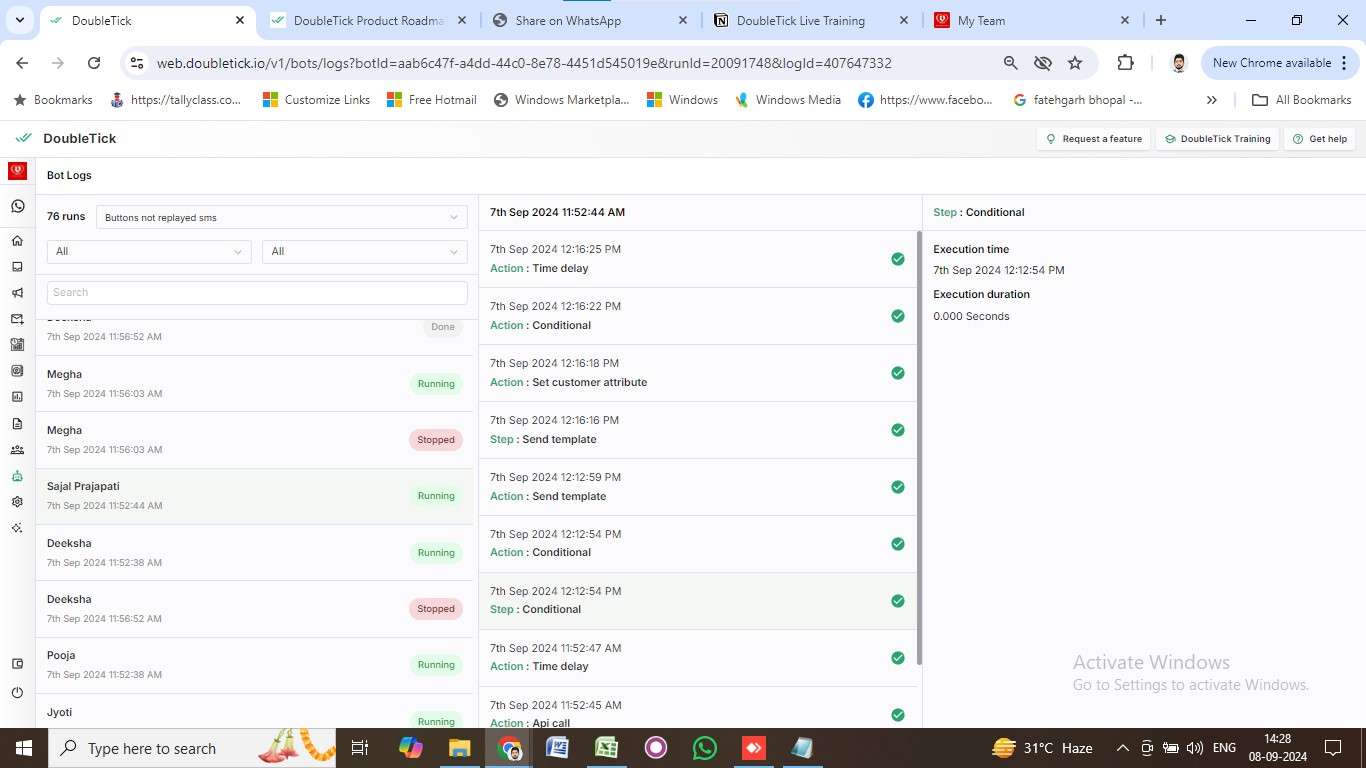
Task: Open the analytics chart icon in sidebar
Action: 17,397
